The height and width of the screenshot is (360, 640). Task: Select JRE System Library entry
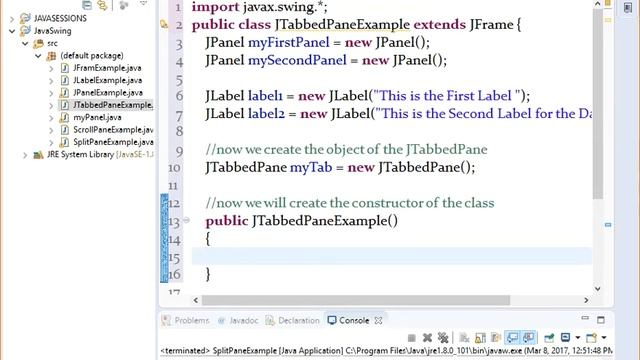[100, 154]
